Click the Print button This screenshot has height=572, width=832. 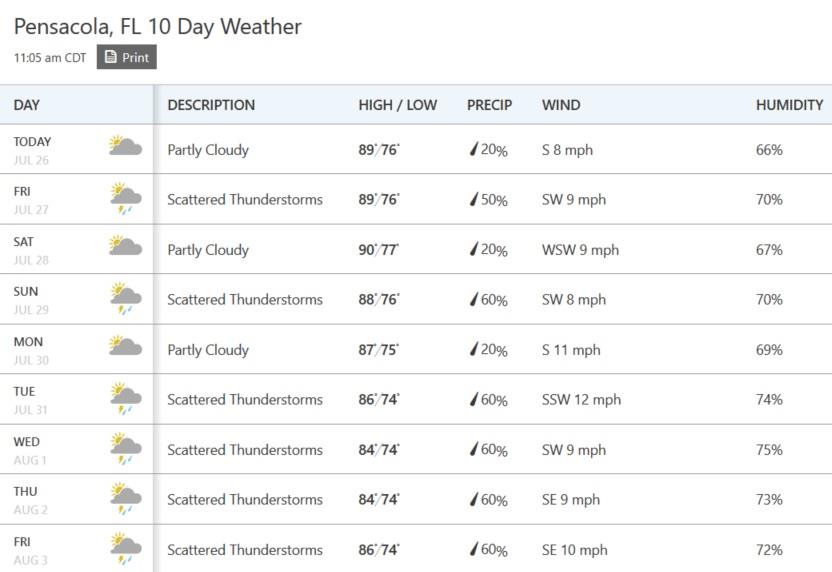(126, 57)
